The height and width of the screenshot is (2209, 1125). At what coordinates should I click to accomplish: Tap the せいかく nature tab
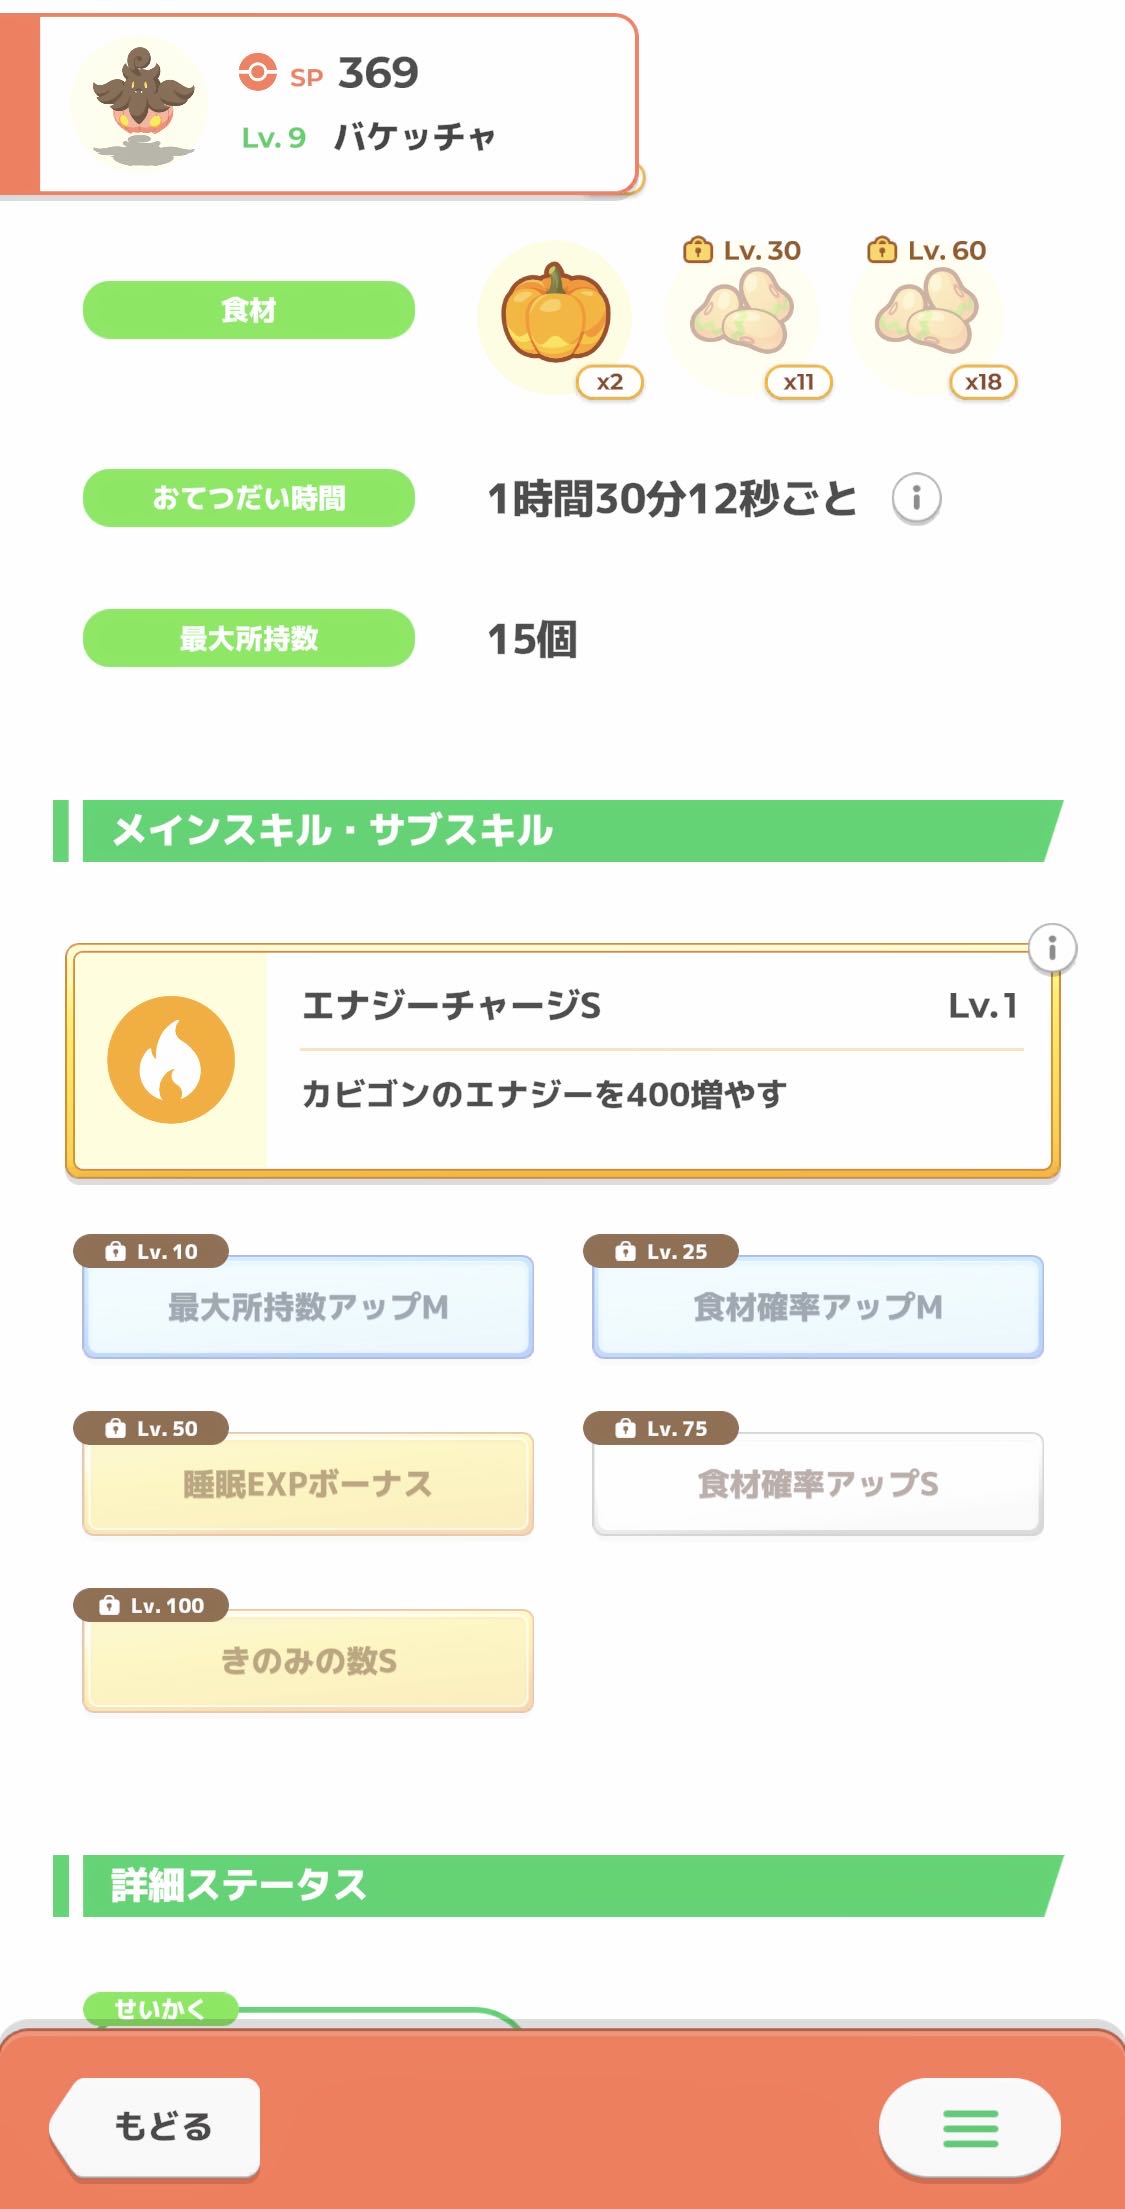(160, 2008)
